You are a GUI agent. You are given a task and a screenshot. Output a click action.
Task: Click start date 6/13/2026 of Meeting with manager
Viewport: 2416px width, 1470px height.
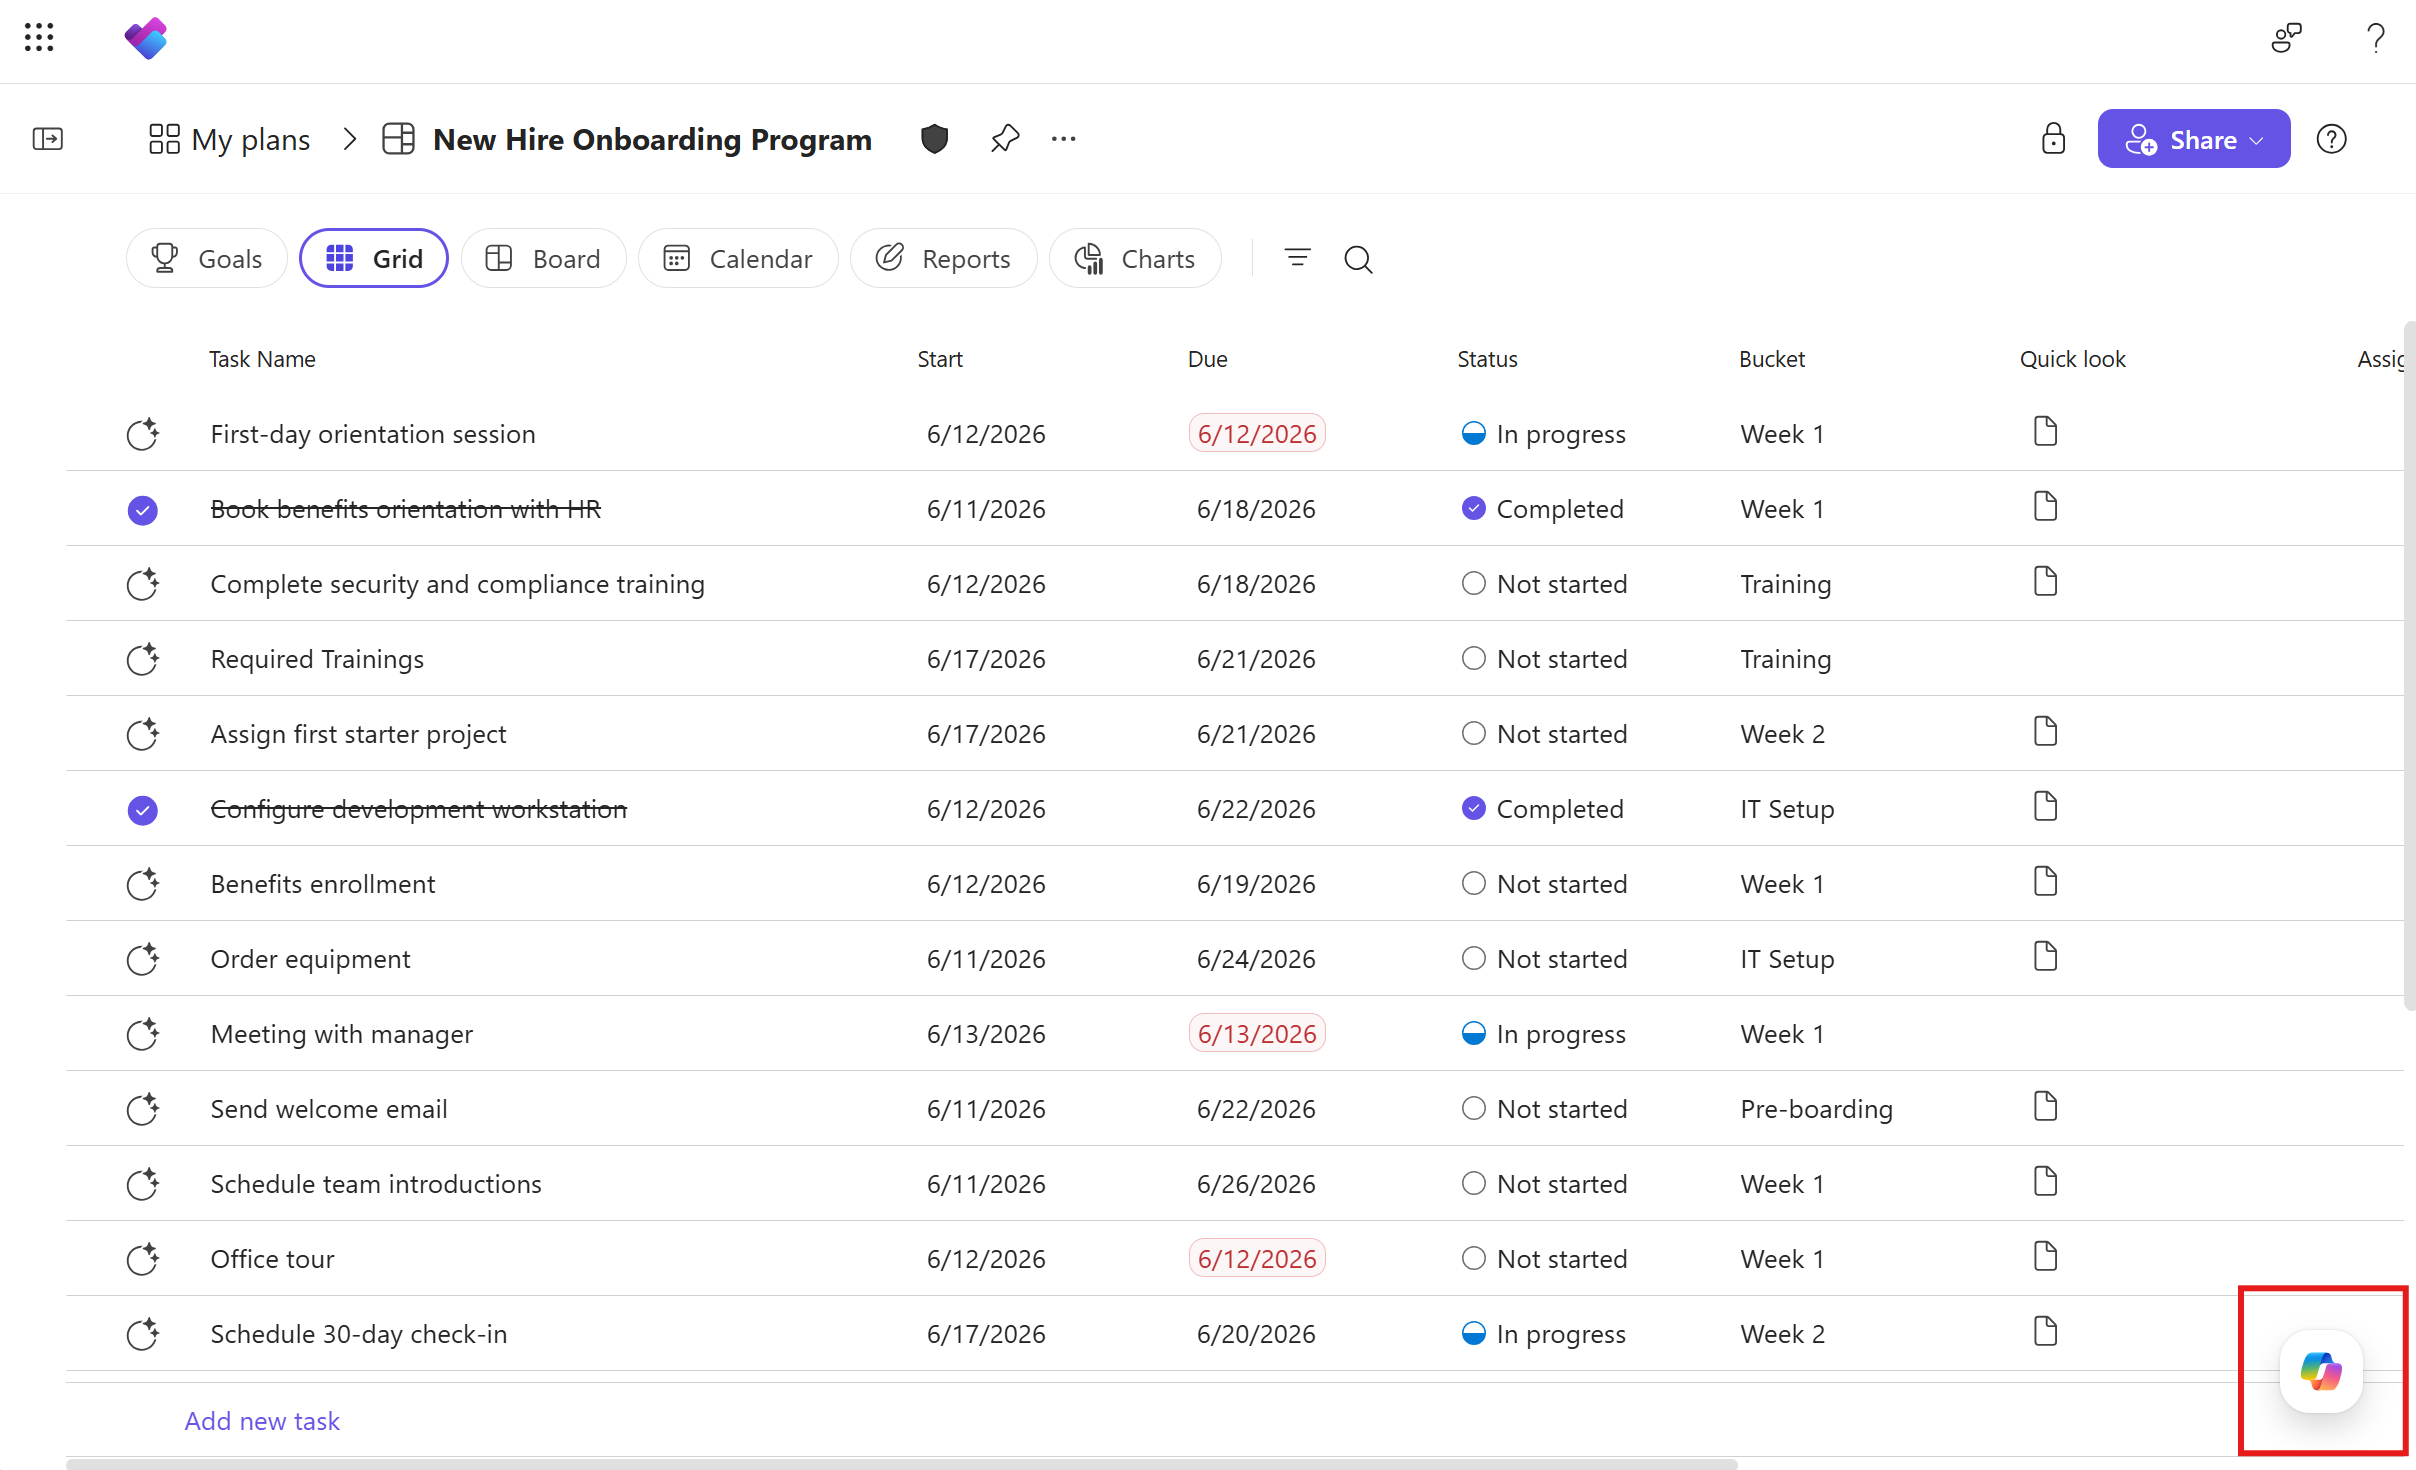point(986,1034)
